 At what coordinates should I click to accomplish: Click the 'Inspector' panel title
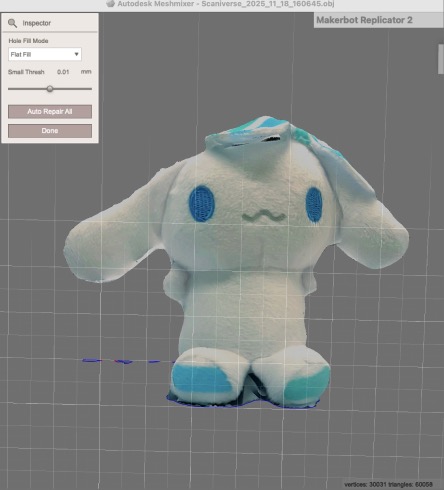coord(37,23)
